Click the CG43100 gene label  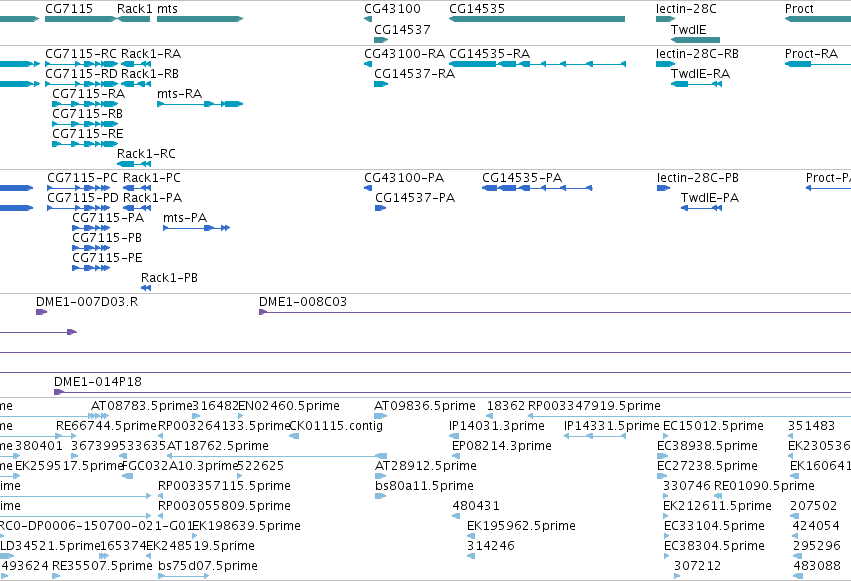click(392, 9)
